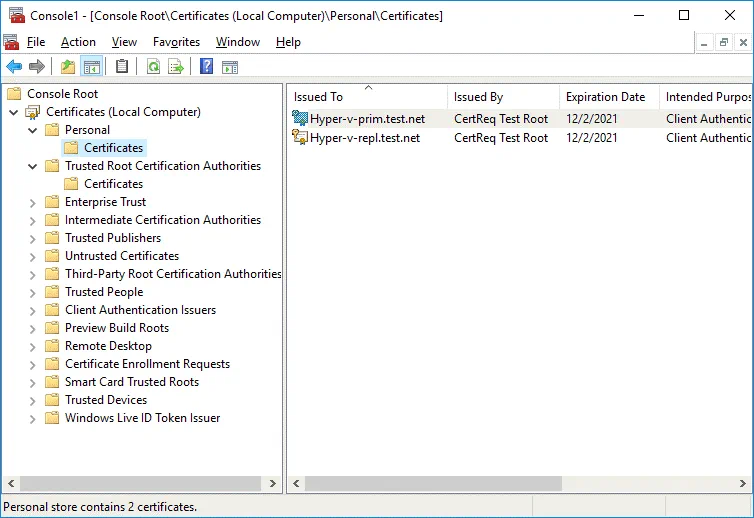Expand the Enterprise Trust folder
The image size is (754, 518).
coord(33,202)
